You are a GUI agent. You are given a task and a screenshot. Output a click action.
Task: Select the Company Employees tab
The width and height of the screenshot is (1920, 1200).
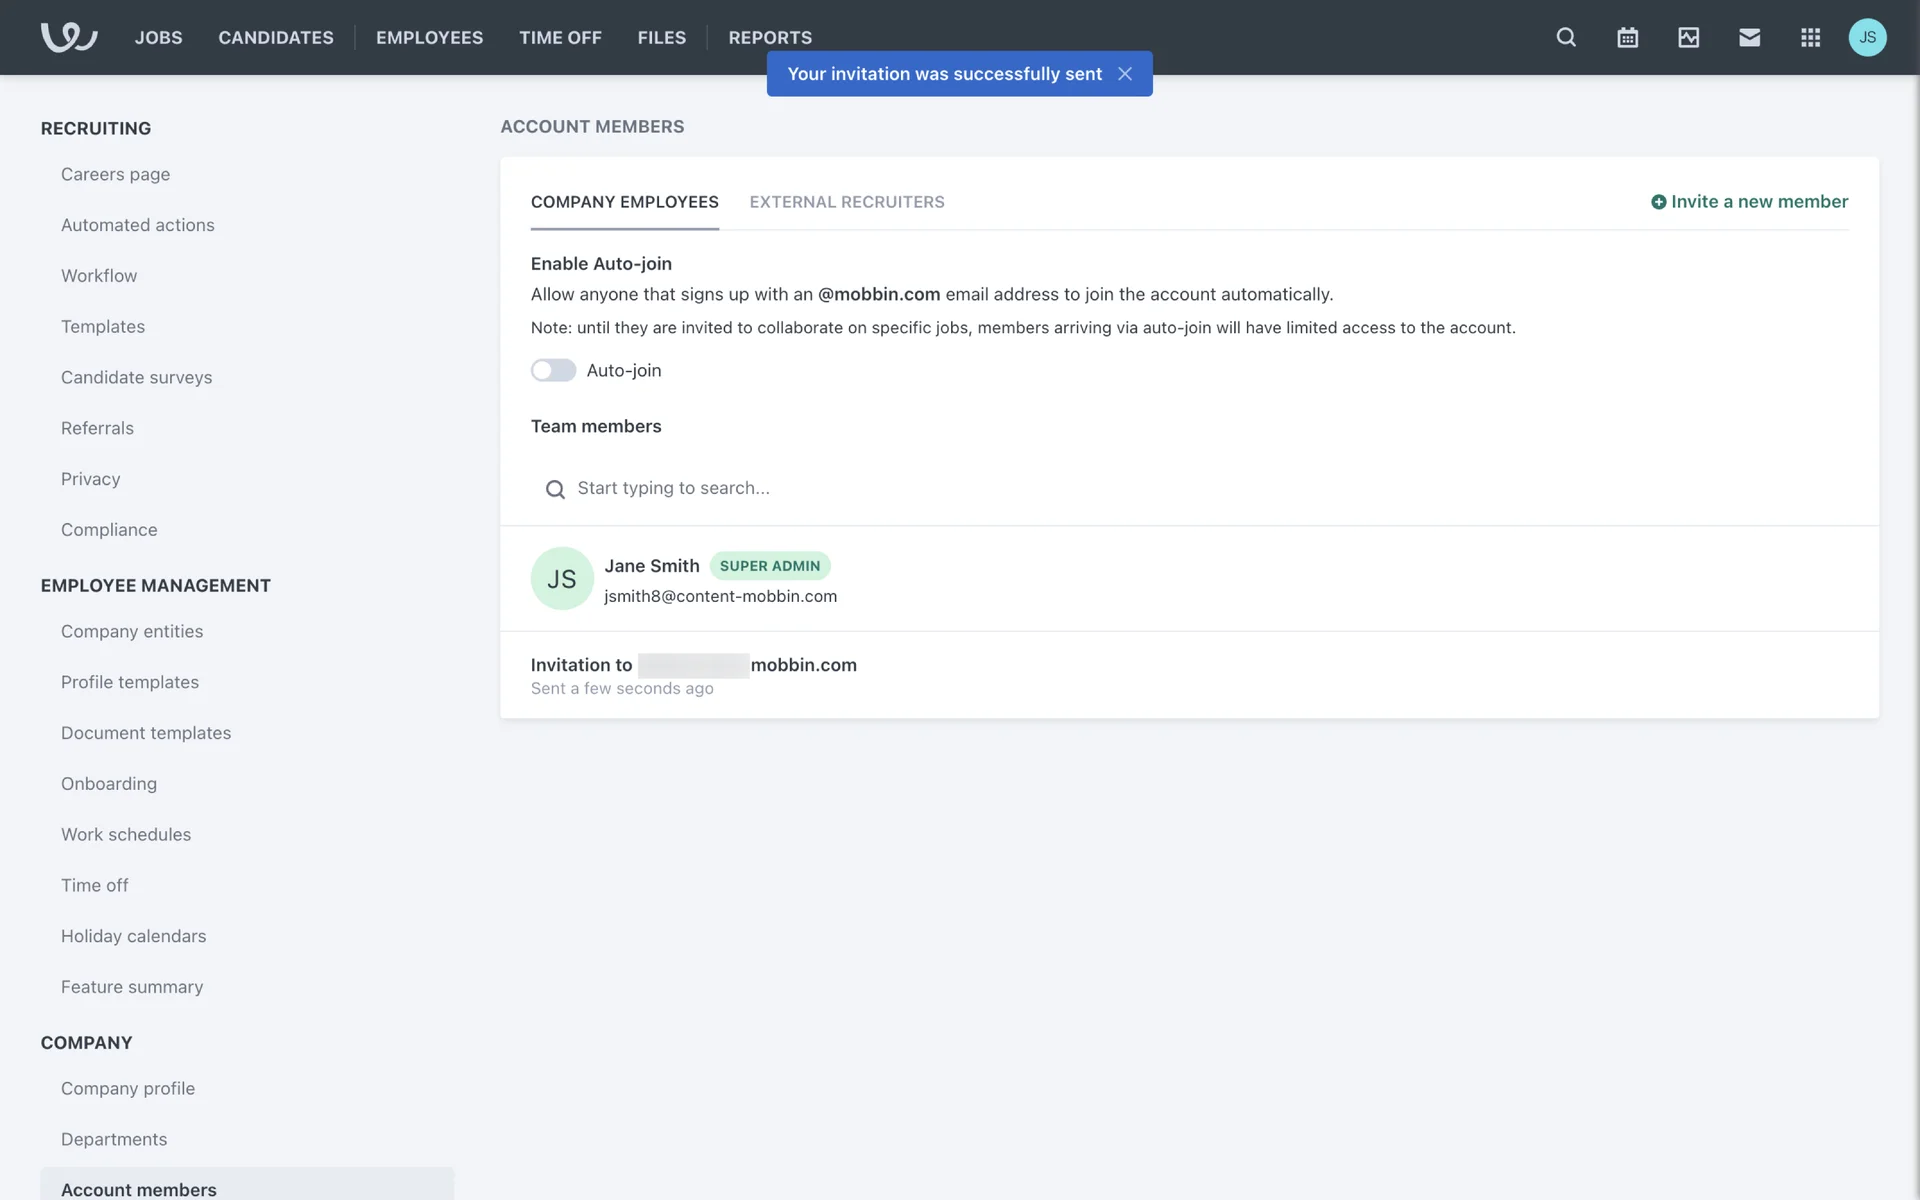pos(624,202)
